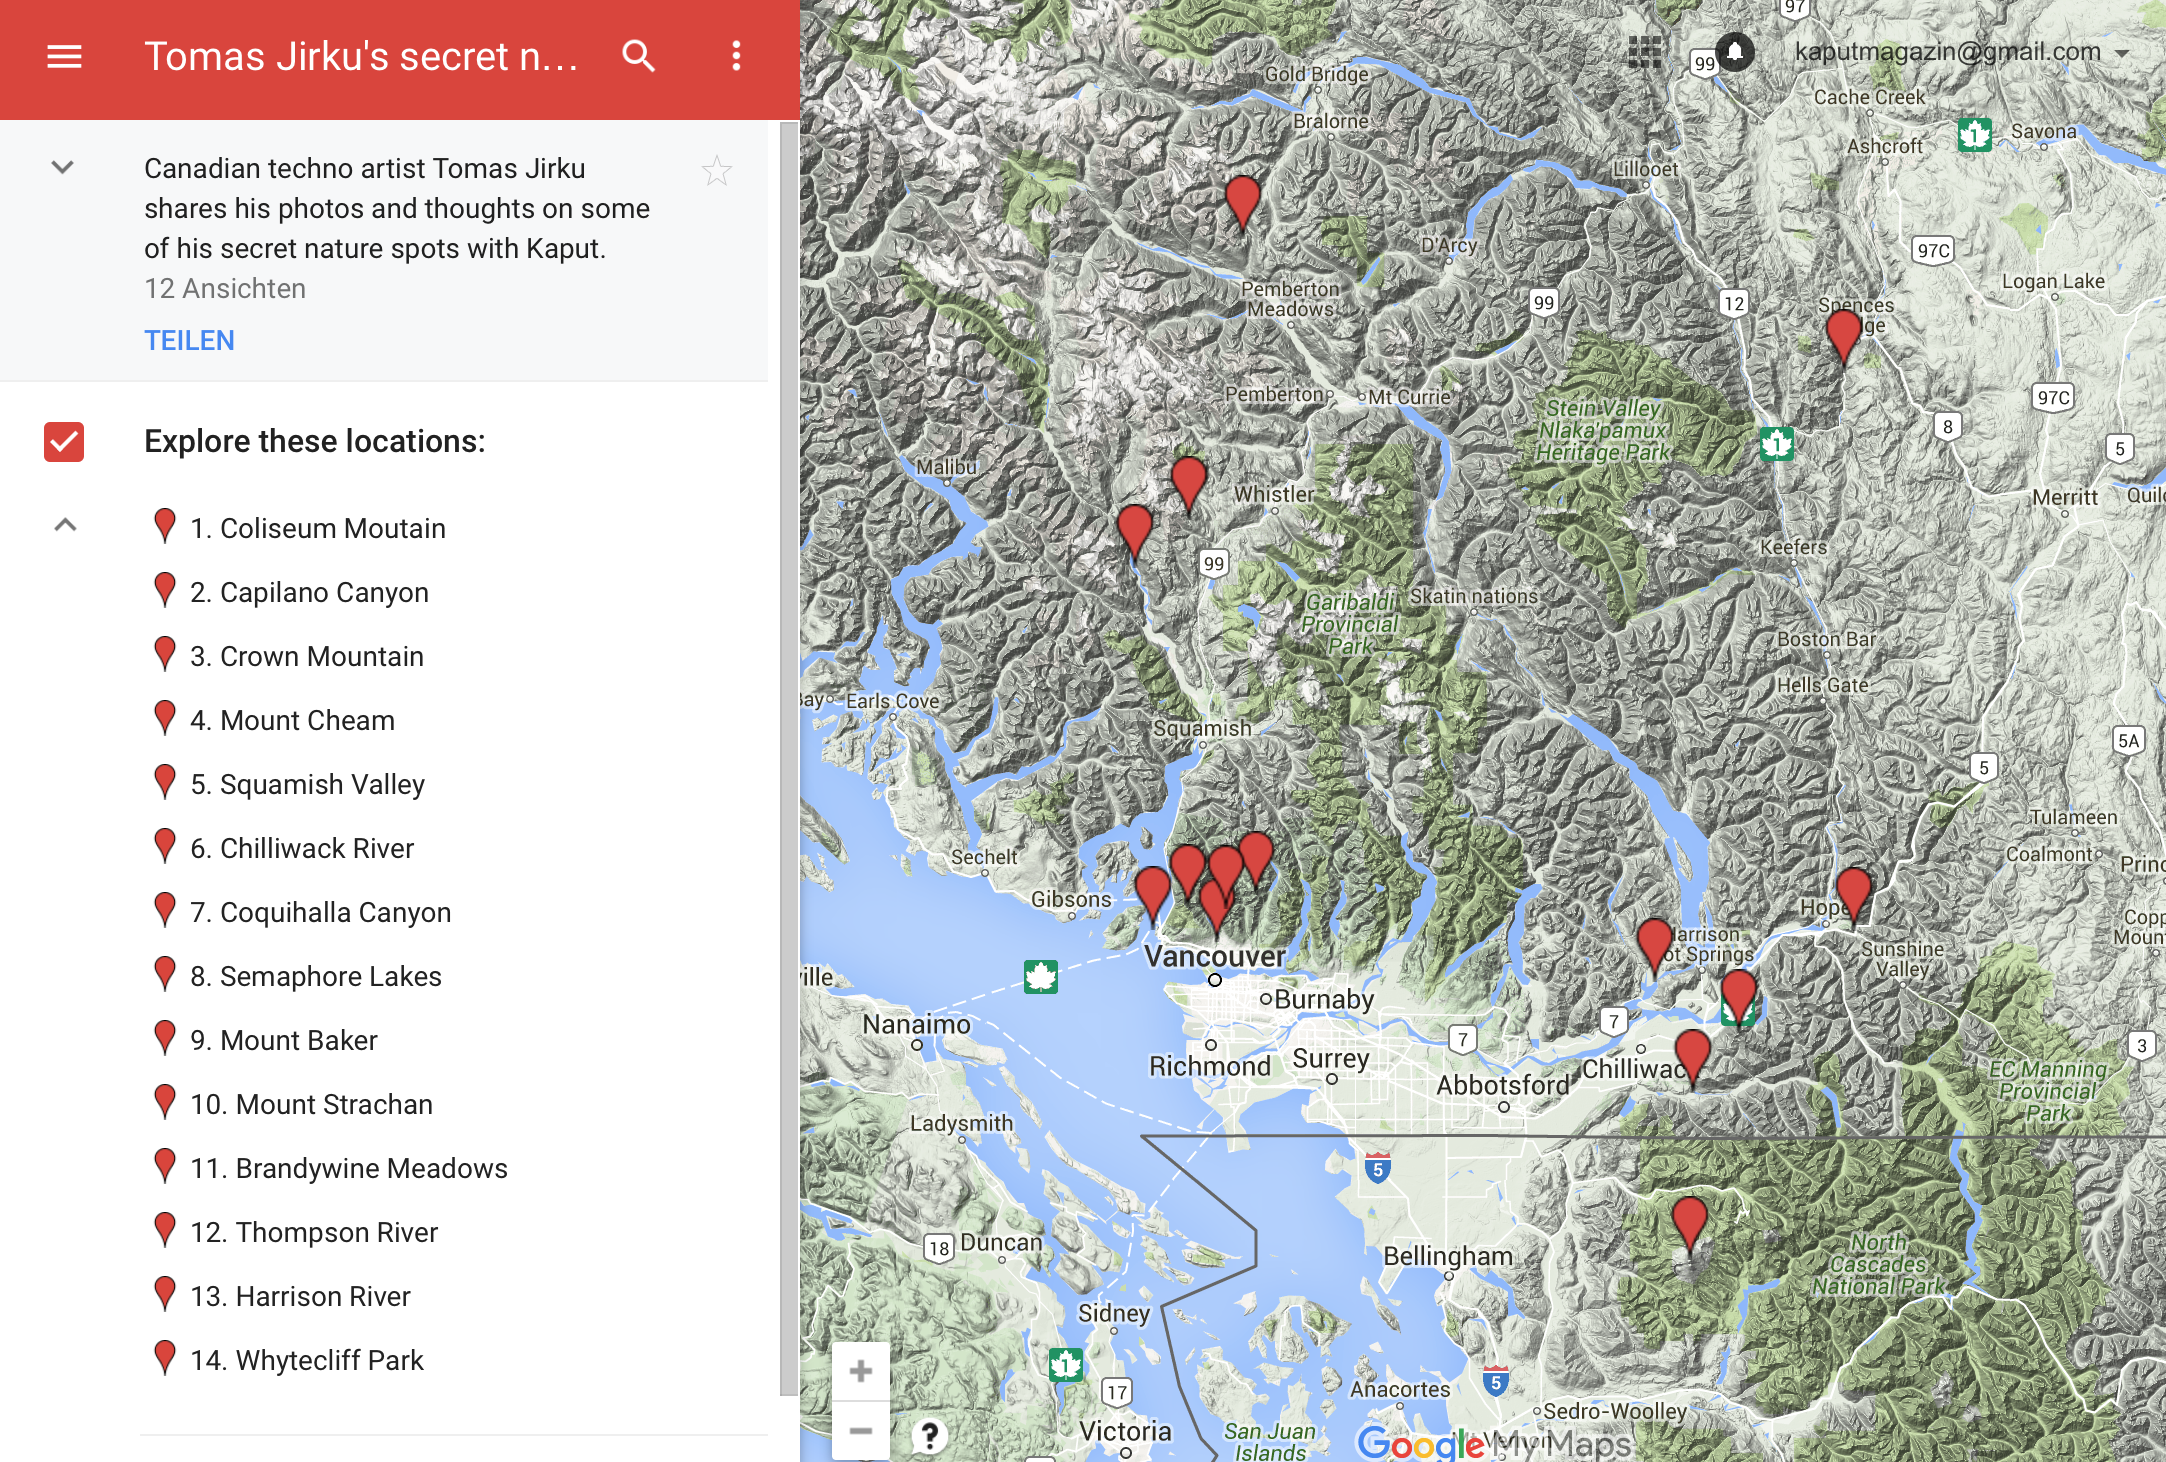Click the search magnifier icon
This screenshot has width=2166, height=1462.
tap(638, 56)
